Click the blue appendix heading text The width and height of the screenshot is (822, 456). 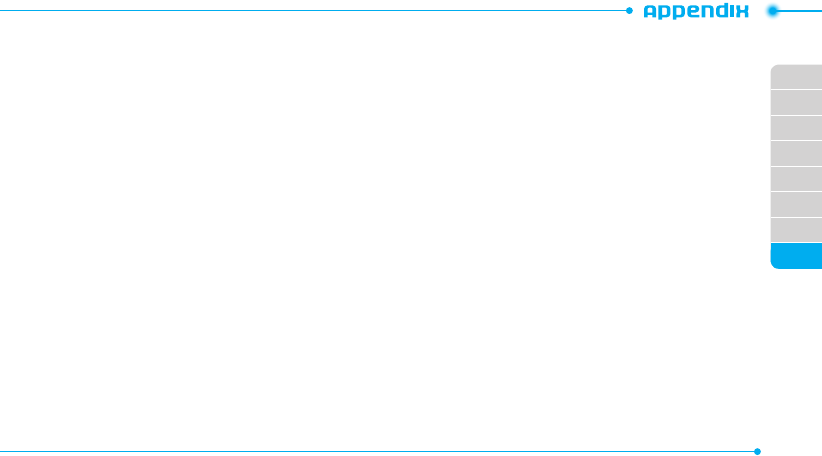pos(696,11)
